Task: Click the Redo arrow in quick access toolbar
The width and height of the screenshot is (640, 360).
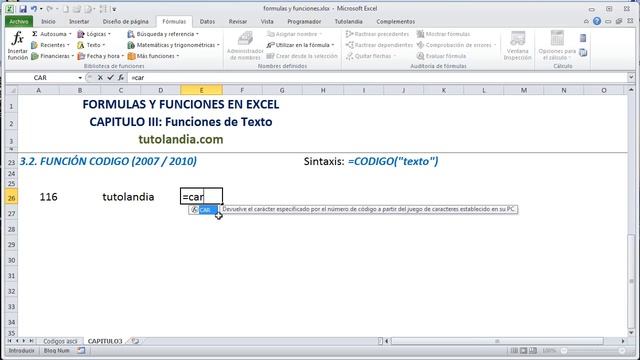Action: [49, 9]
